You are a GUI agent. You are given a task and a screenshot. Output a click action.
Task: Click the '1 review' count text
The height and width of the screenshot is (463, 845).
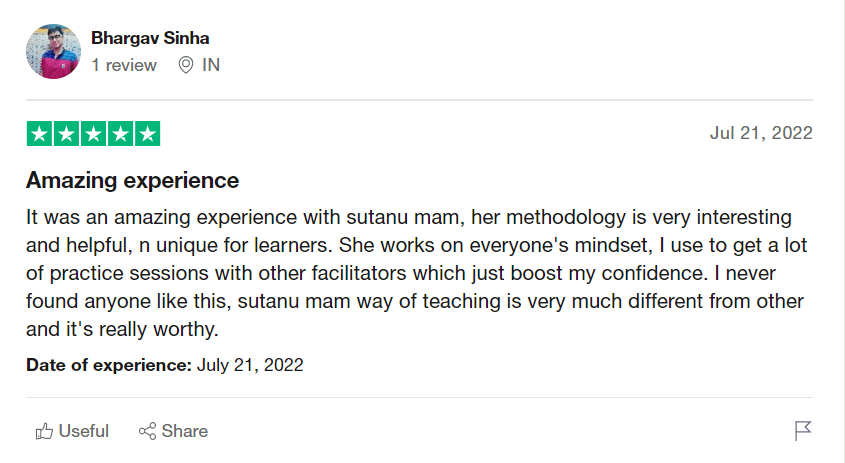[x=124, y=65]
